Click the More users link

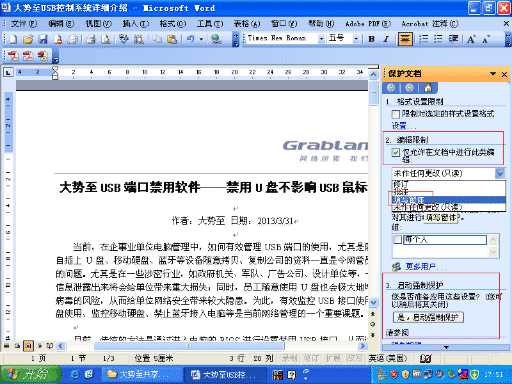421,266
